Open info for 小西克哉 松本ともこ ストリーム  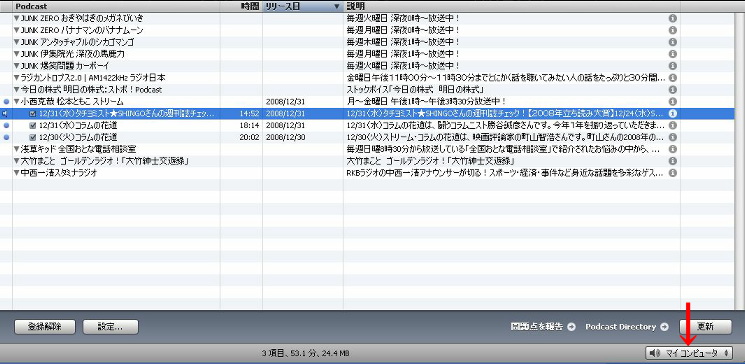(x=672, y=102)
